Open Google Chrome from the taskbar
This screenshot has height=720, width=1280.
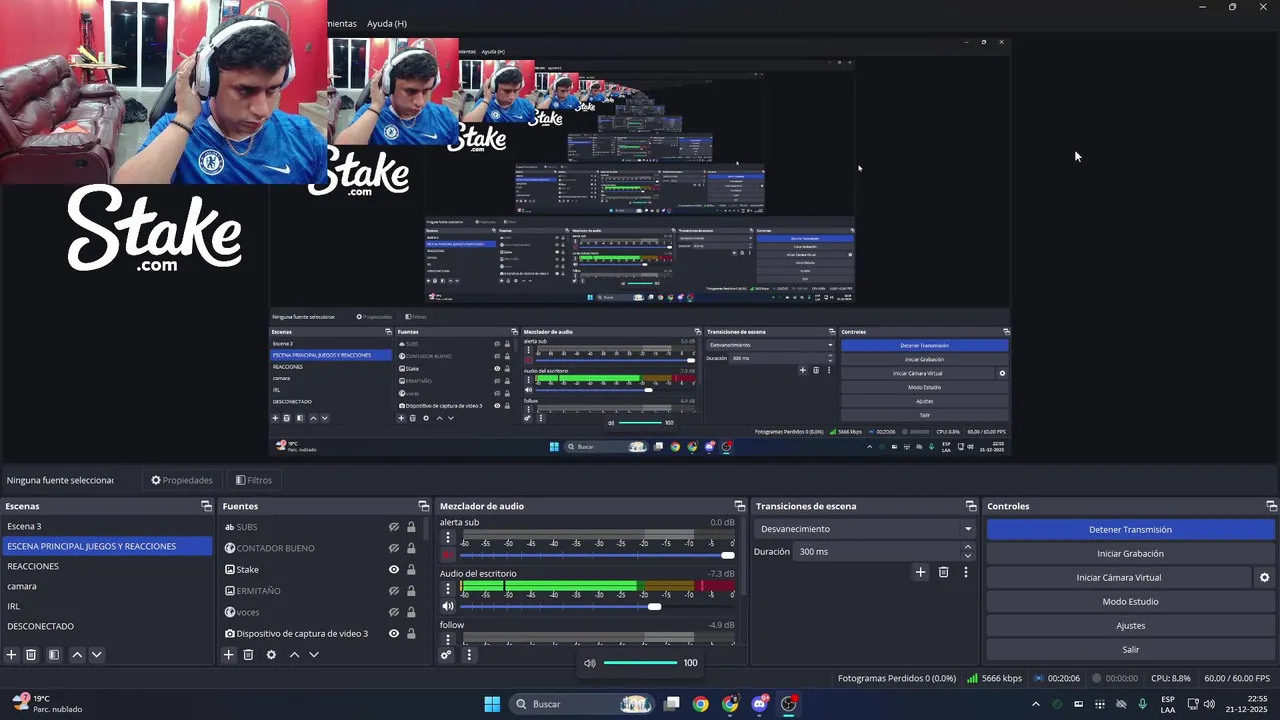[701, 704]
